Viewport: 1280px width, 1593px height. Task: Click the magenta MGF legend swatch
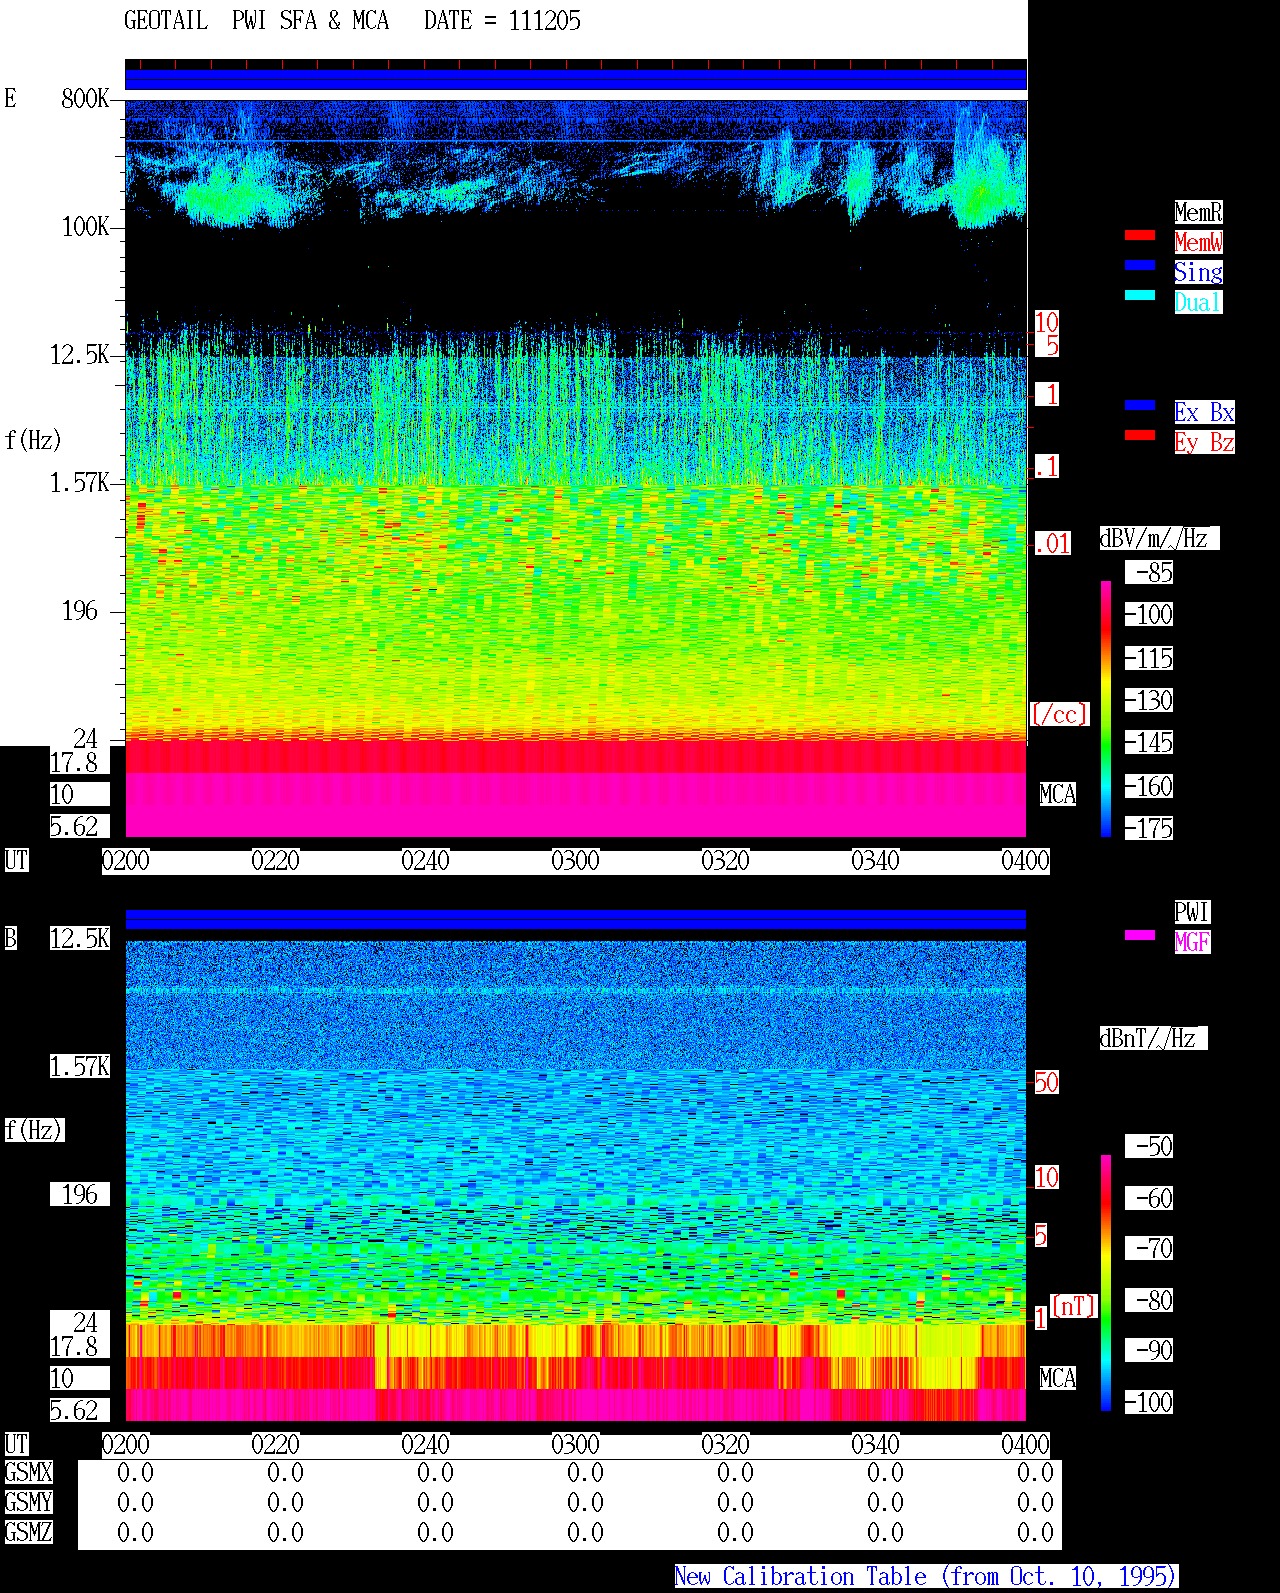tap(1139, 936)
